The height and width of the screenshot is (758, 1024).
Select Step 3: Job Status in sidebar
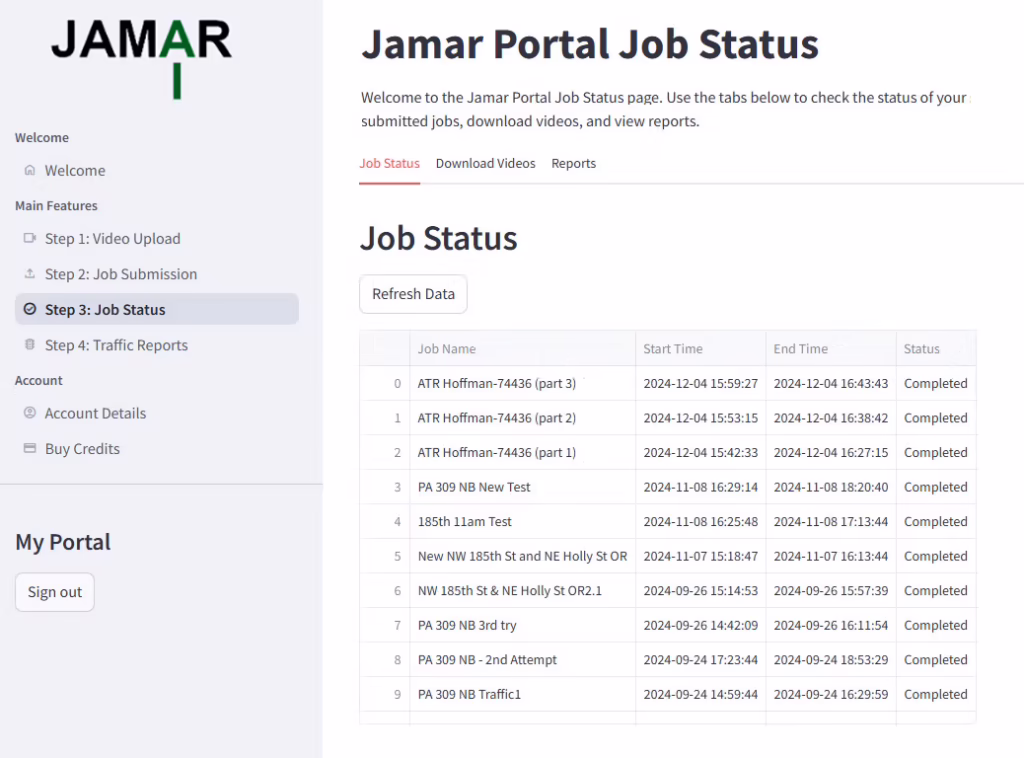[157, 309]
